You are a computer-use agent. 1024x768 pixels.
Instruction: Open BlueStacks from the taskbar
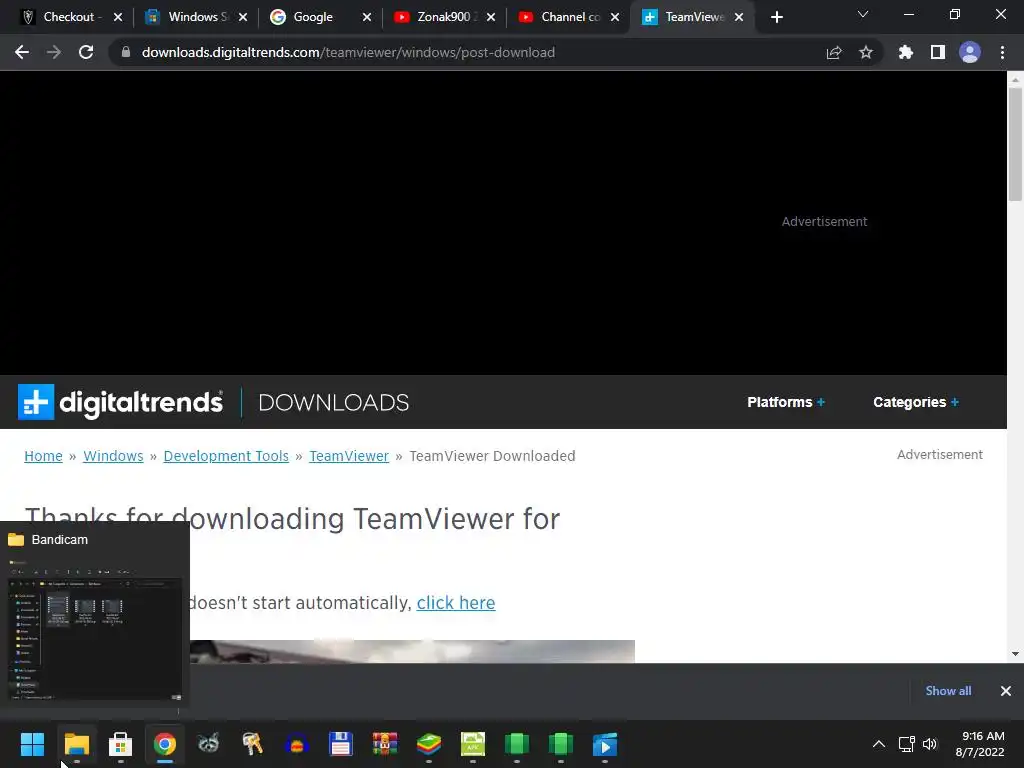(x=428, y=744)
